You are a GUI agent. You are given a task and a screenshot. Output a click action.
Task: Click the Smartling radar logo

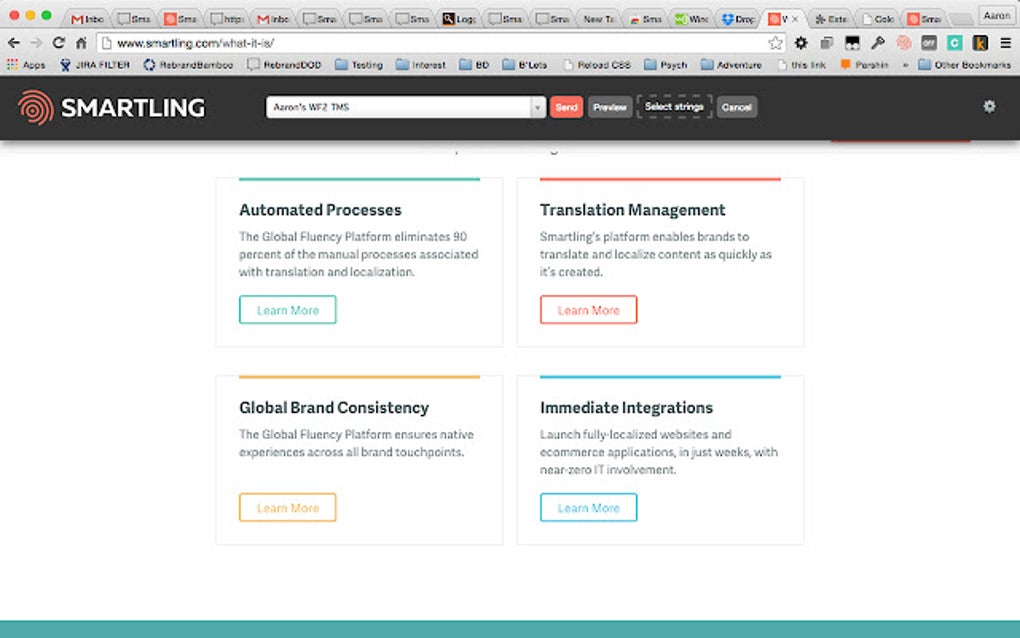click(36, 106)
